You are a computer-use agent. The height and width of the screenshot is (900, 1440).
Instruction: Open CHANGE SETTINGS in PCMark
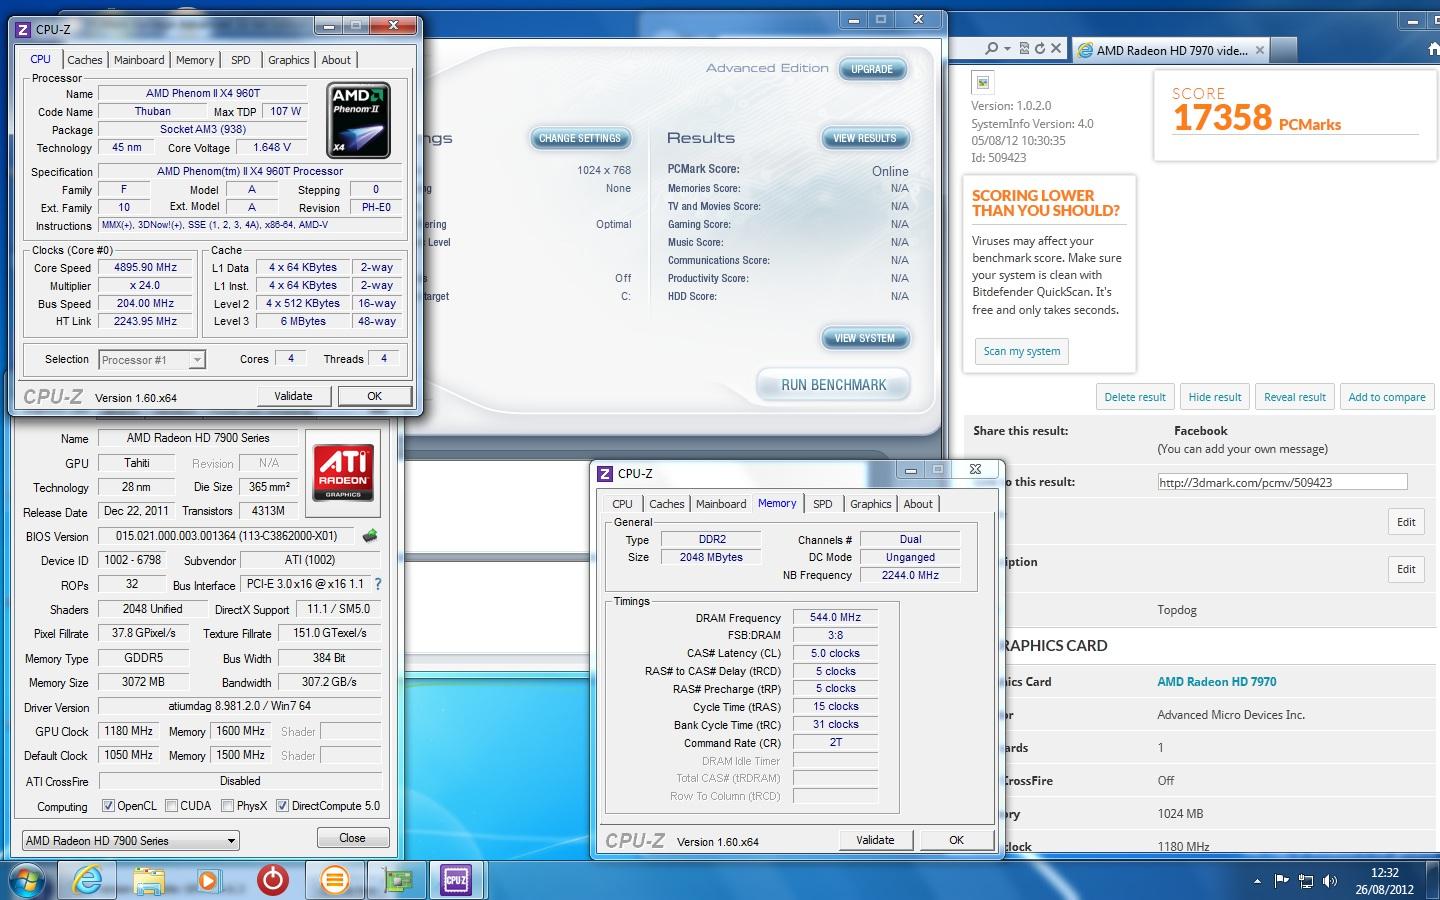coord(580,138)
